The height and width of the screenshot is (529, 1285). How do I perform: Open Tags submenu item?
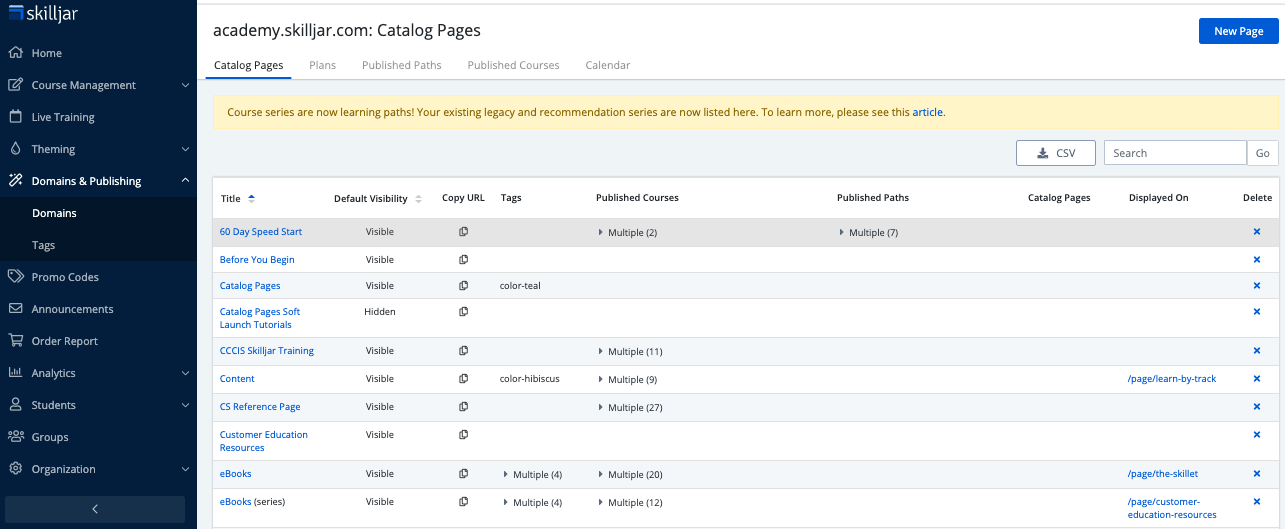(43, 245)
